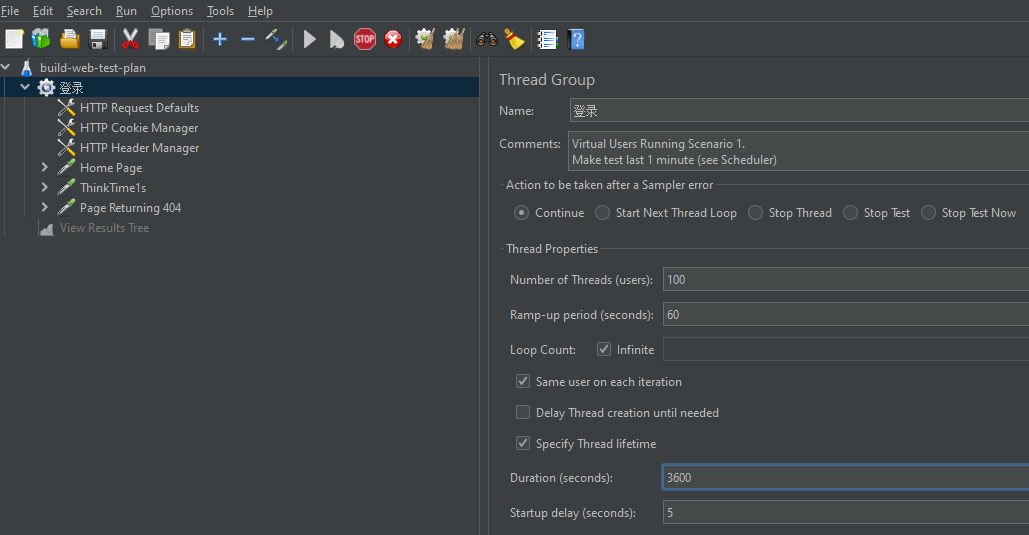Screen dimensions: 1029x535
Task: Expand the ThinkTime1s tree node
Action: [x=45, y=187]
